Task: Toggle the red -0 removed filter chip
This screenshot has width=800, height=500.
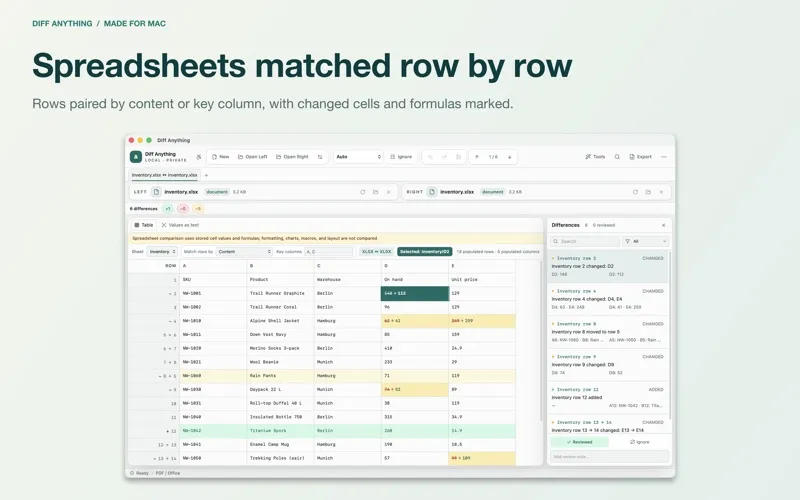Action: pos(183,209)
